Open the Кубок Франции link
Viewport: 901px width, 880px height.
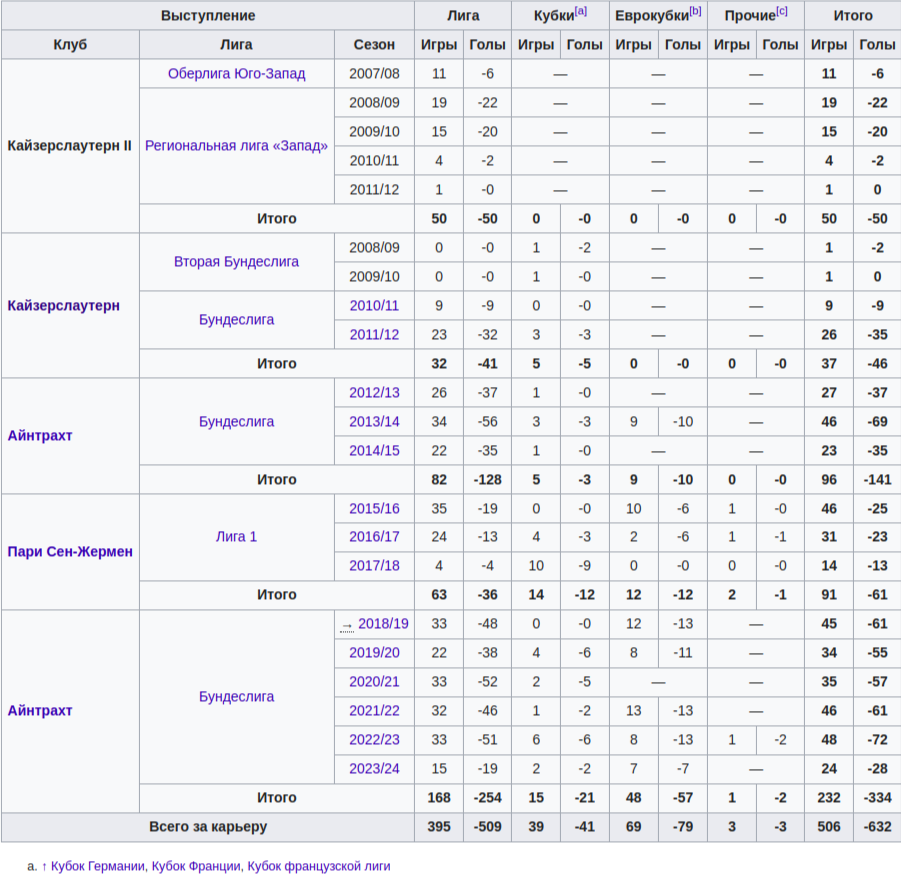pyautogui.click(x=196, y=866)
